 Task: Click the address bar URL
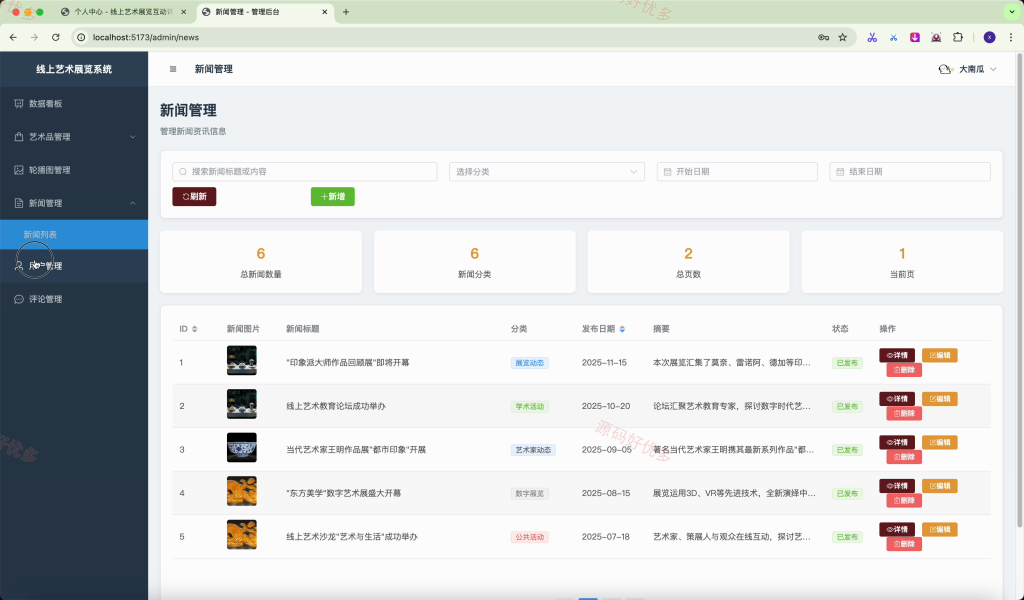click(146, 37)
